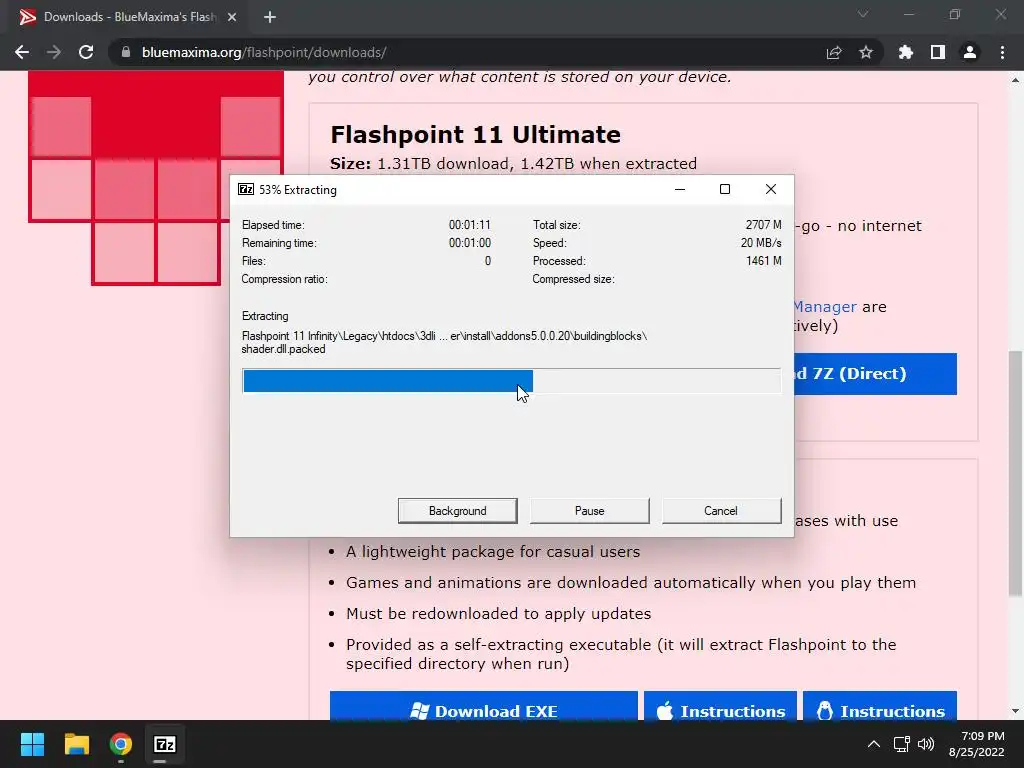The width and height of the screenshot is (1024, 768).
Task: Open the Chrome extensions puzzle icon
Action: click(x=906, y=52)
